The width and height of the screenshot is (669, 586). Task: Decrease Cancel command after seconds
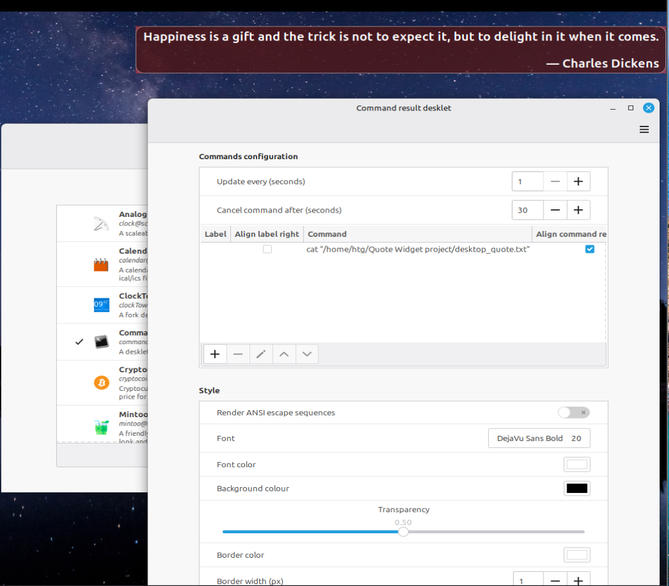(555, 210)
